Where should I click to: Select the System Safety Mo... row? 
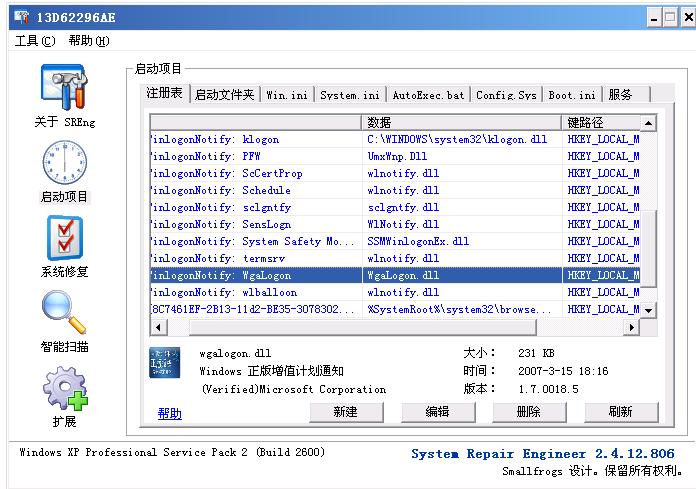395,241
